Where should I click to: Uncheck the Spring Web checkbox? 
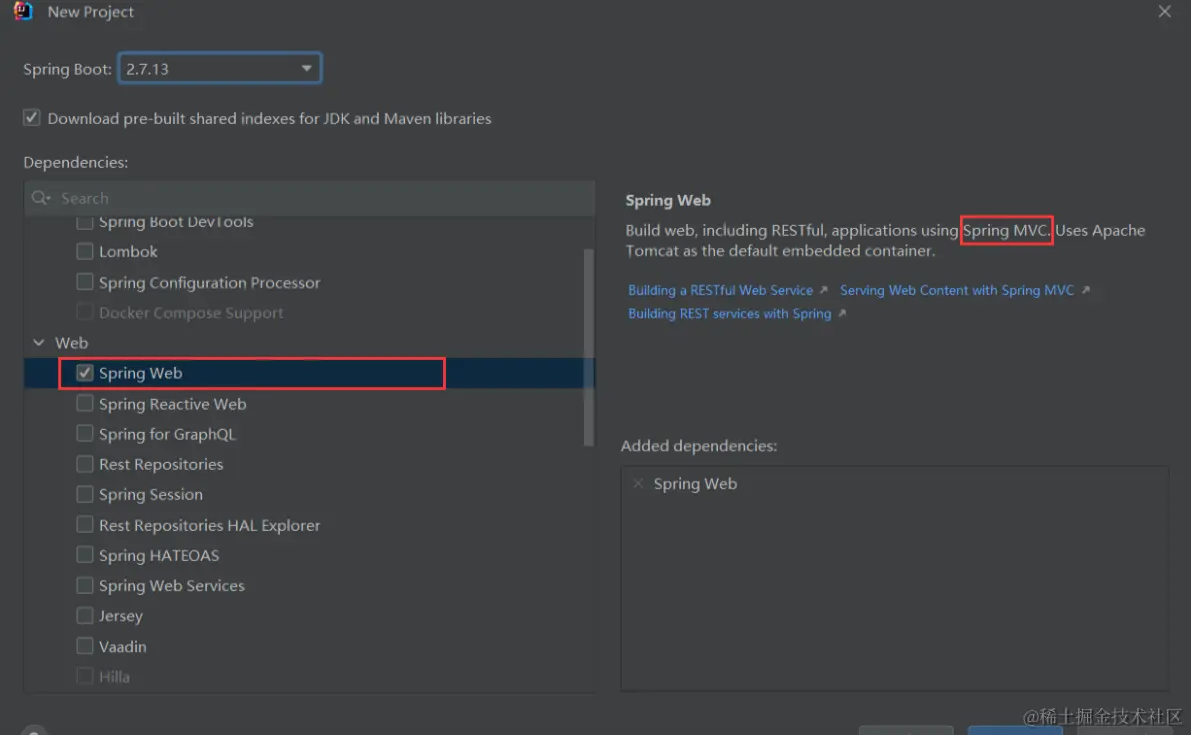(x=85, y=373)
